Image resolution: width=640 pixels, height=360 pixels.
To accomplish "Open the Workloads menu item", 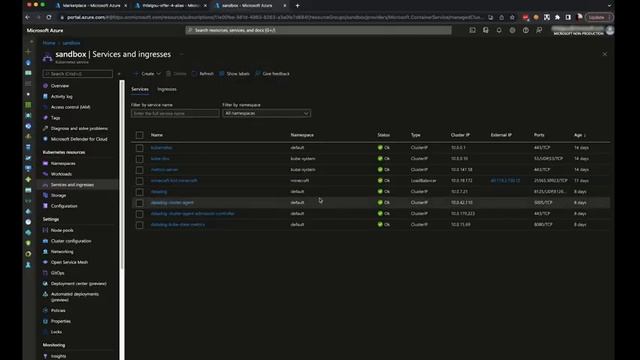I will click(x=61, y=174).
